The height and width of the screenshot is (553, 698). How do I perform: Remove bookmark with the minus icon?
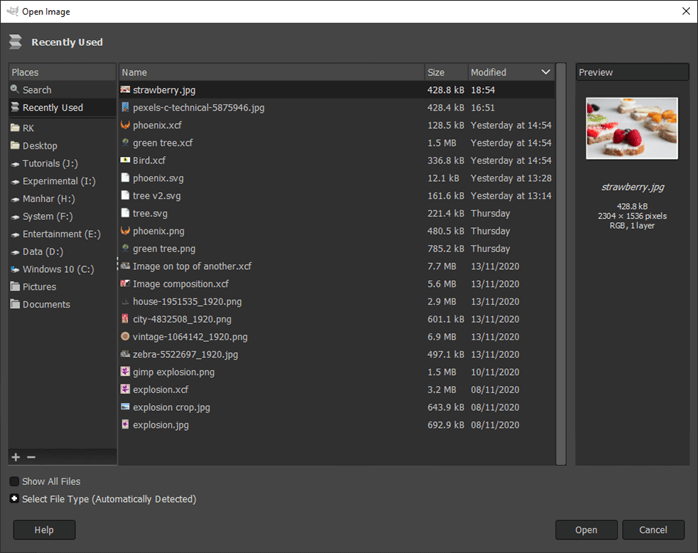coord(31,457)
